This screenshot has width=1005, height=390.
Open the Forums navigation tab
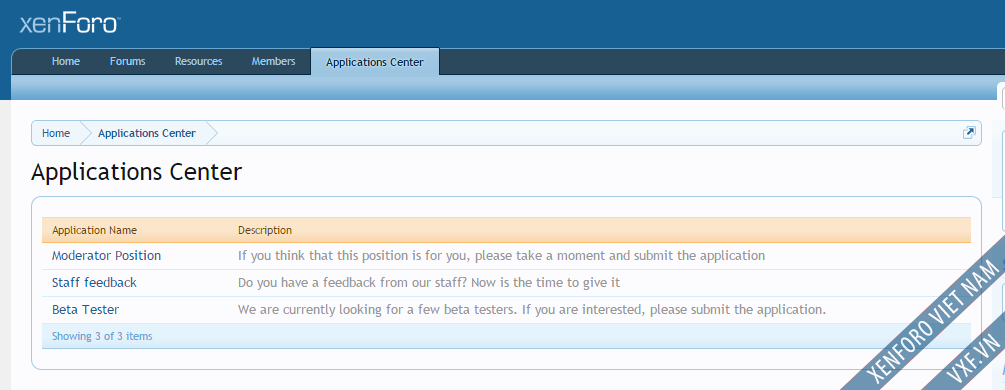[x=128, y=62]
